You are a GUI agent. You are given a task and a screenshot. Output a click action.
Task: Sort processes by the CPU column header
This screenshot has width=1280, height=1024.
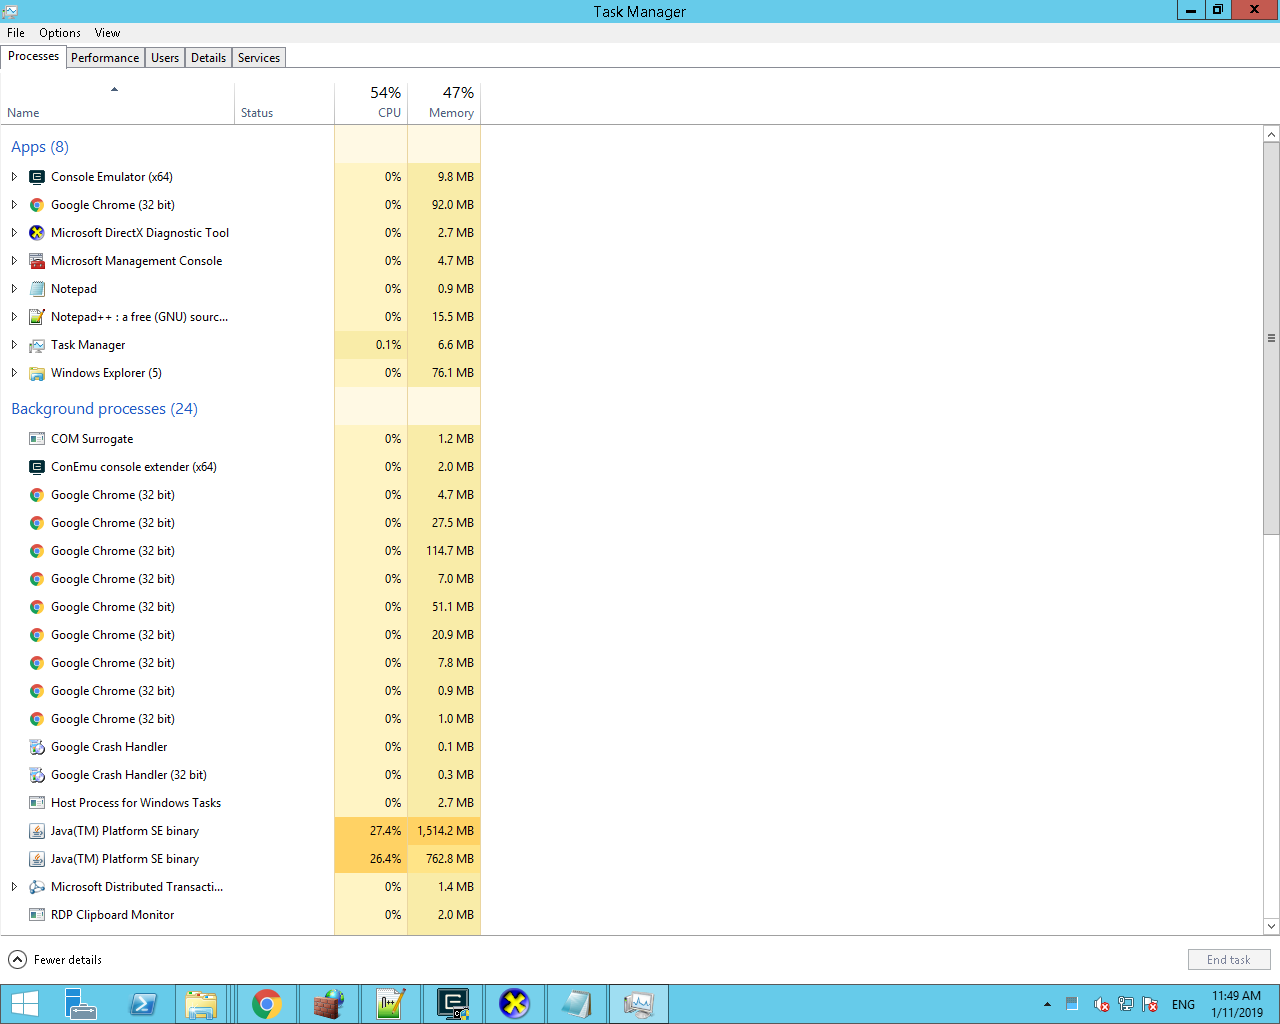pos(371,103)
